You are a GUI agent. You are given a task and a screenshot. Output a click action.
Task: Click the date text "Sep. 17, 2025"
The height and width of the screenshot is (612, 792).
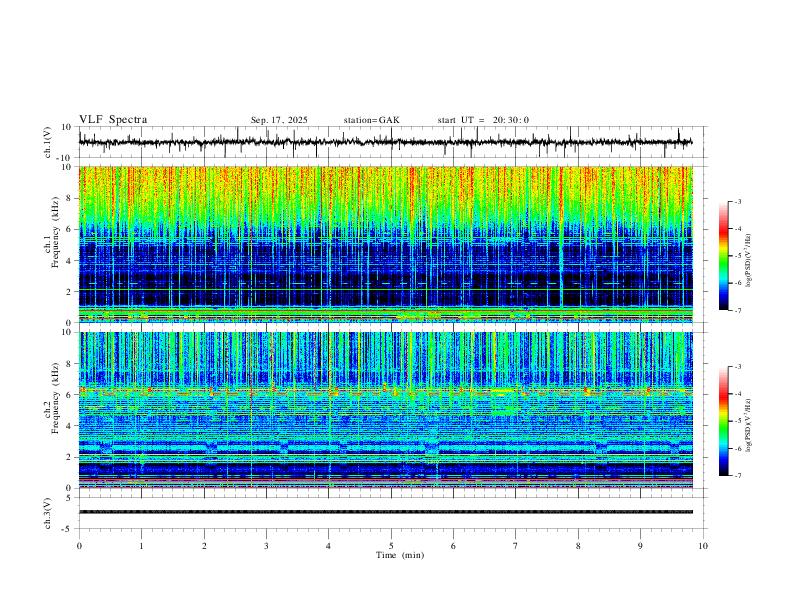pyautogui.click(x=279, y=120)
